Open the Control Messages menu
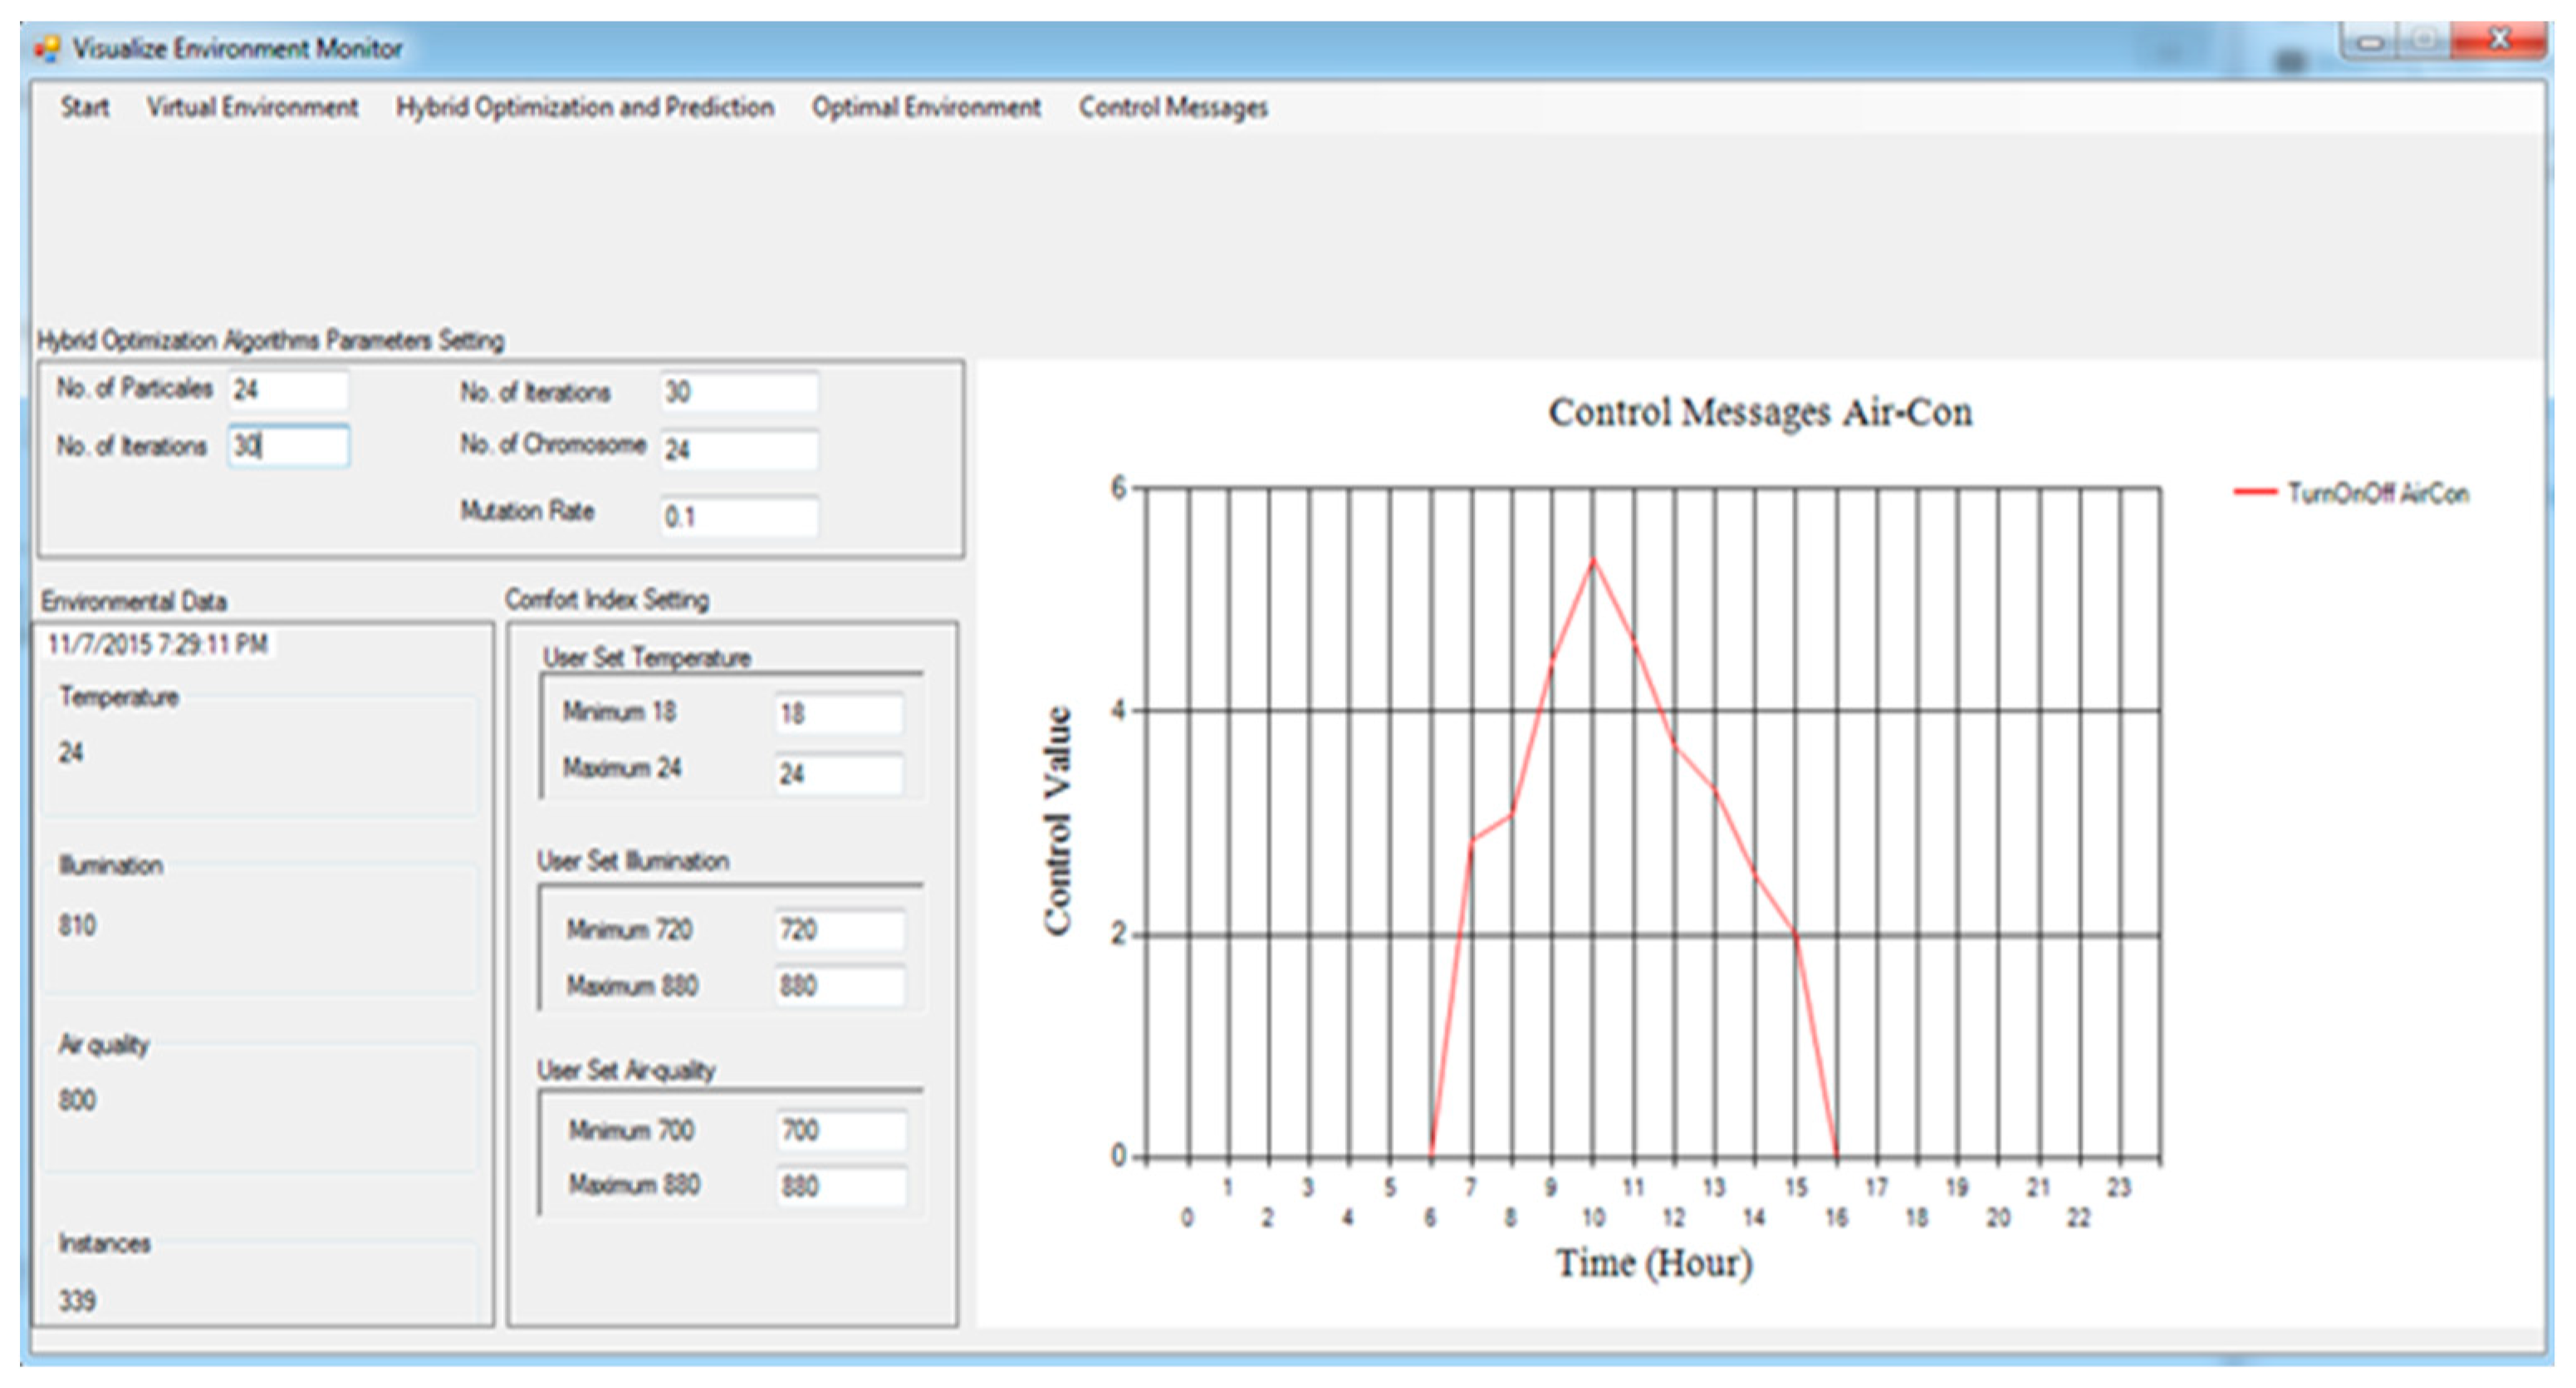Screen dimensions: 2576x1388 [1173, 107]
